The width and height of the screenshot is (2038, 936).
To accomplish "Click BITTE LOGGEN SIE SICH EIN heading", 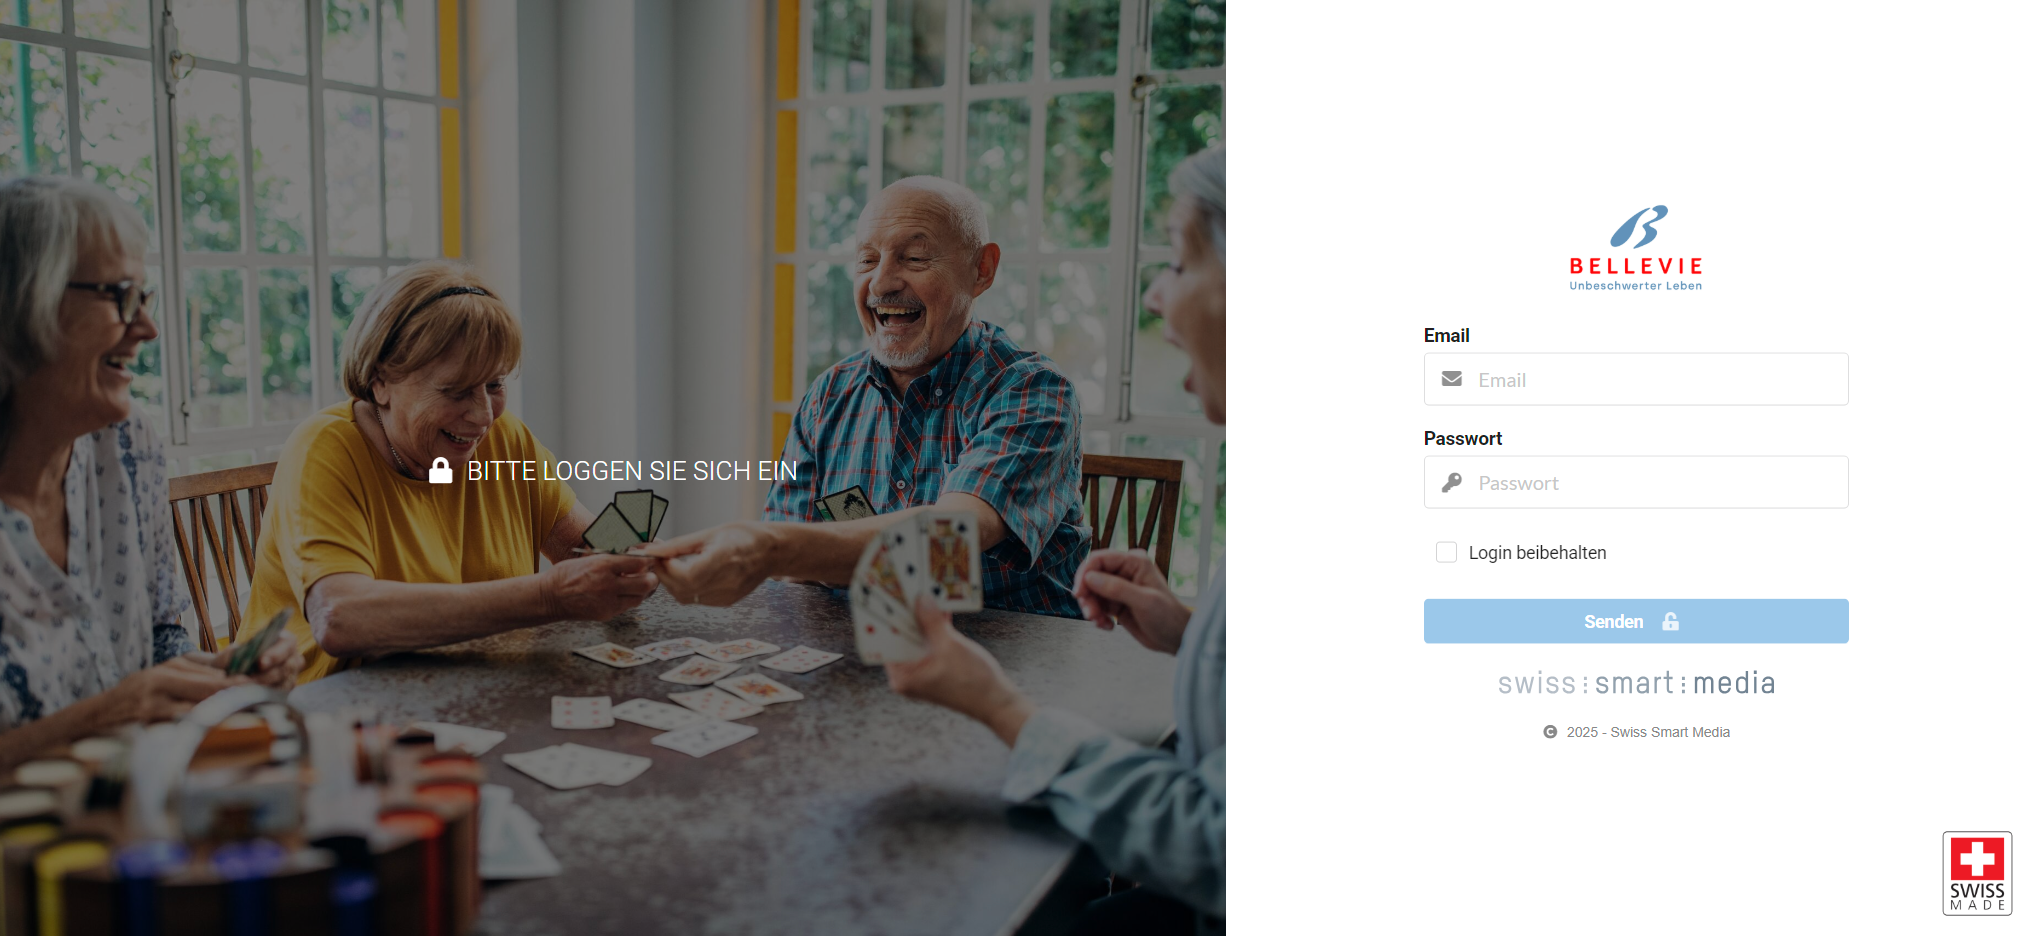I will 632,470.
